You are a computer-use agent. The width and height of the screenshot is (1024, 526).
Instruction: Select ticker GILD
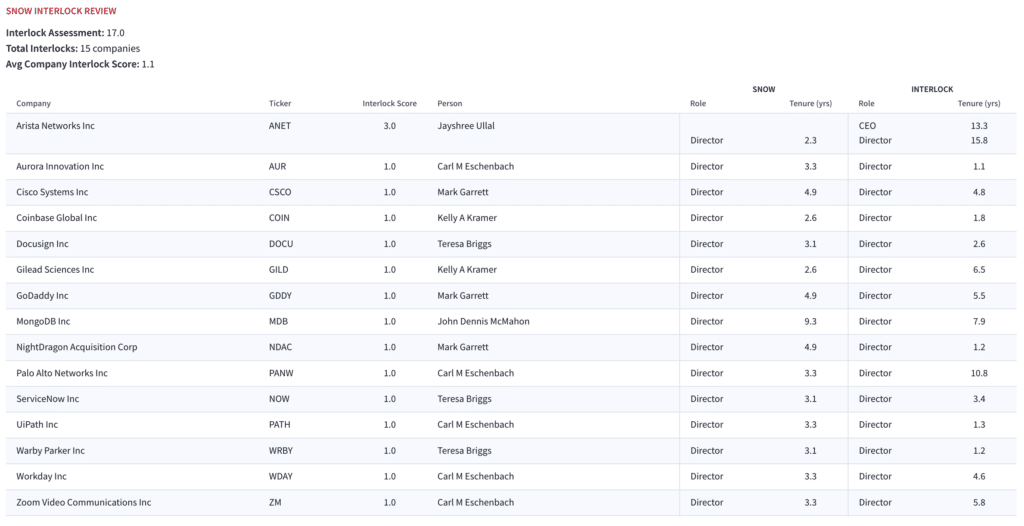pyautogui.click(x=278, y=269)
